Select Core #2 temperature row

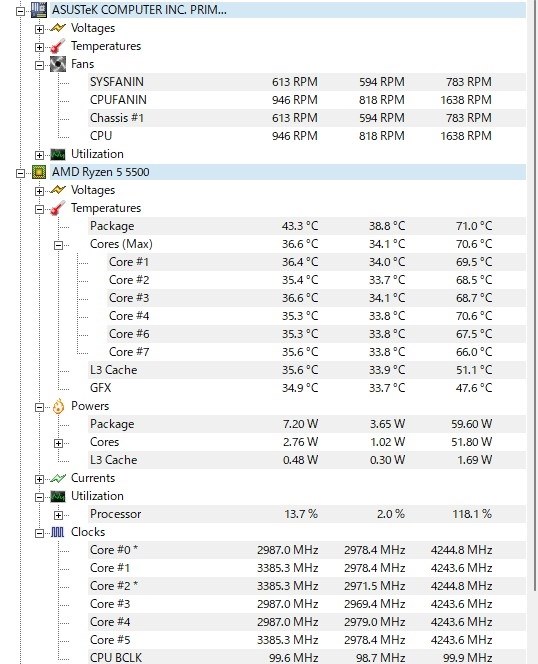pyautogui.click(x=316, y=280)
